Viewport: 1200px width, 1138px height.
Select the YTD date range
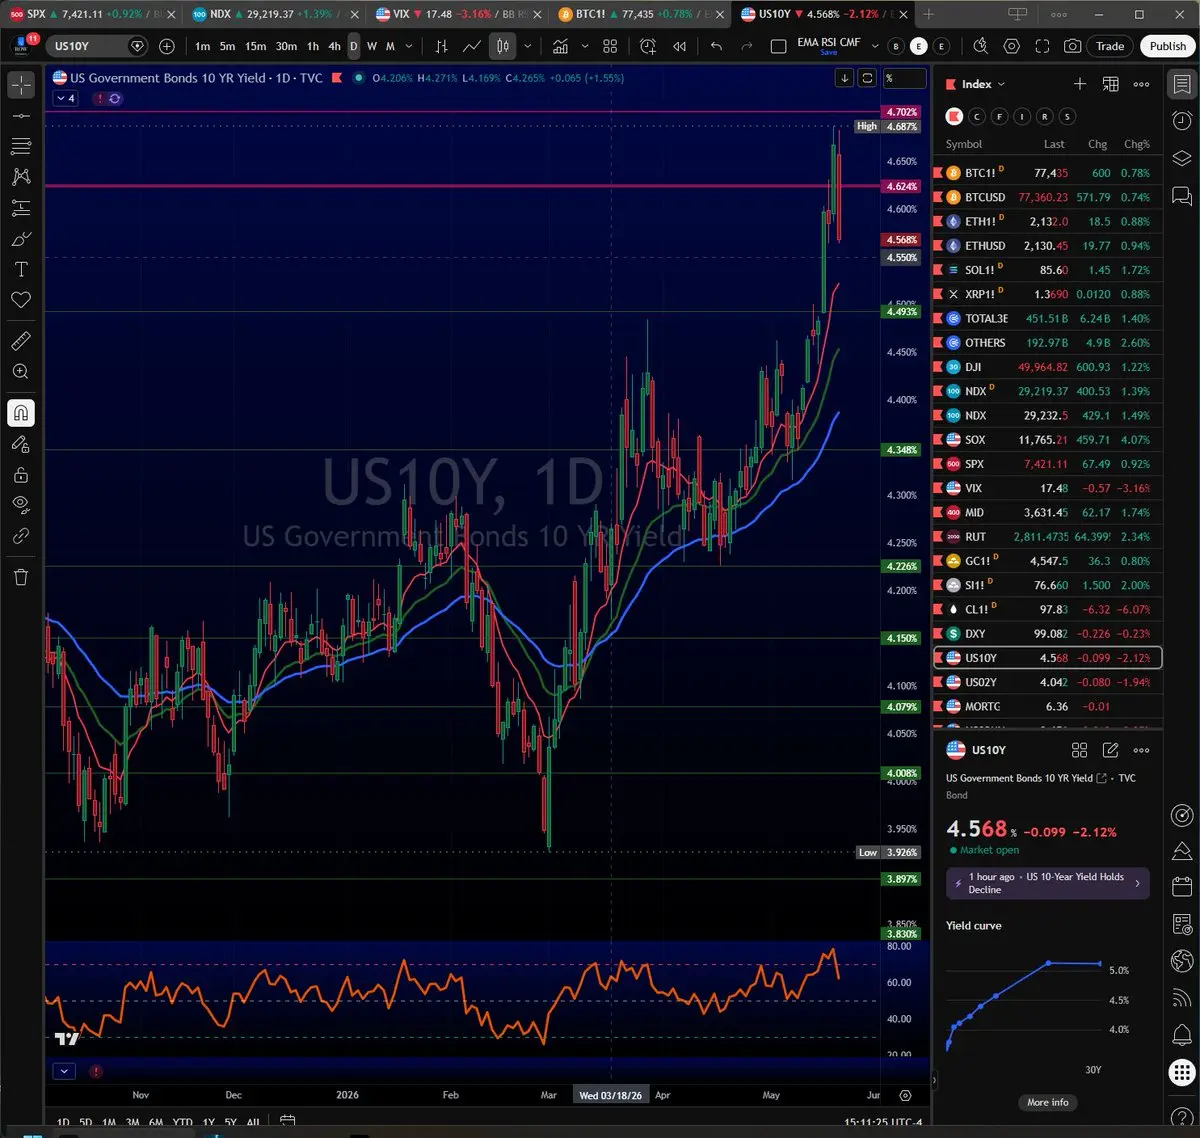[182, 1123]
